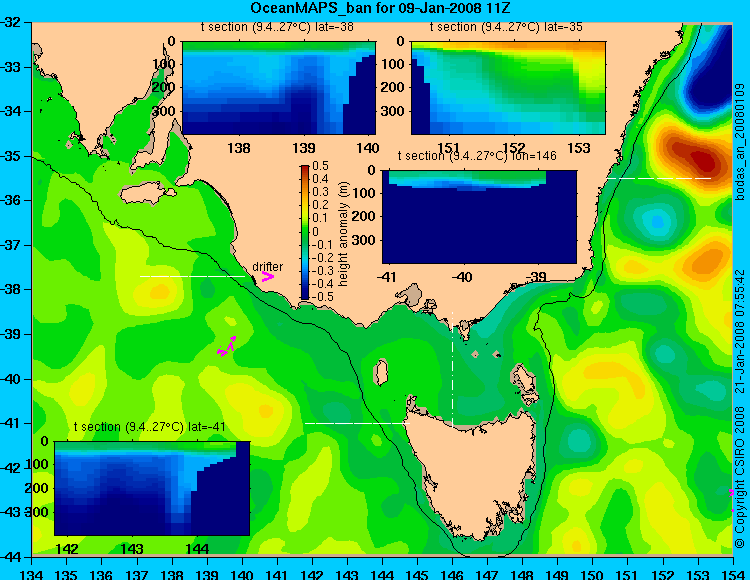Click the 't section (9.4..27°C) lat=-35' heading
Viewport: 750px width, 580px height.
tap(506, 27)
